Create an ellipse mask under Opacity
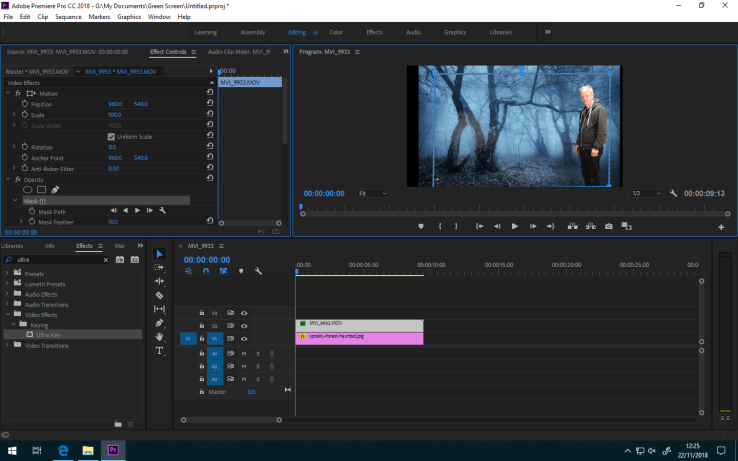 click(28, 190)
